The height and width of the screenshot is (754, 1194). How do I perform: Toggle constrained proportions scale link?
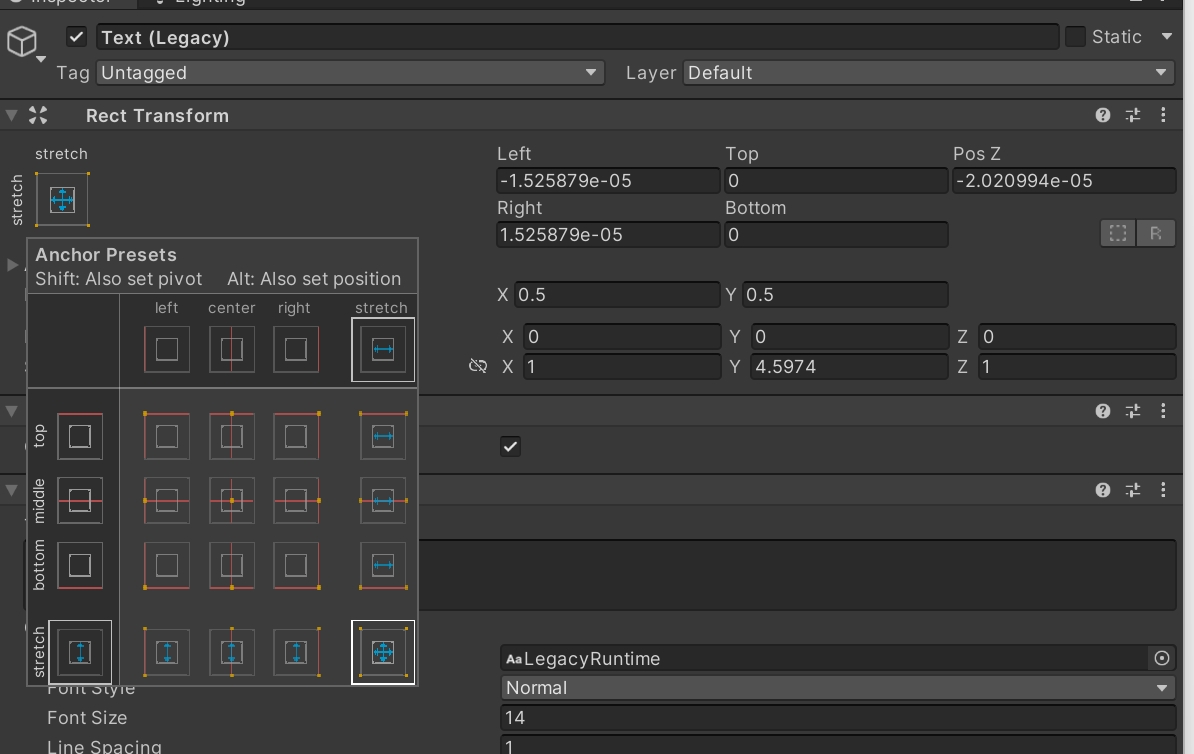477,366
